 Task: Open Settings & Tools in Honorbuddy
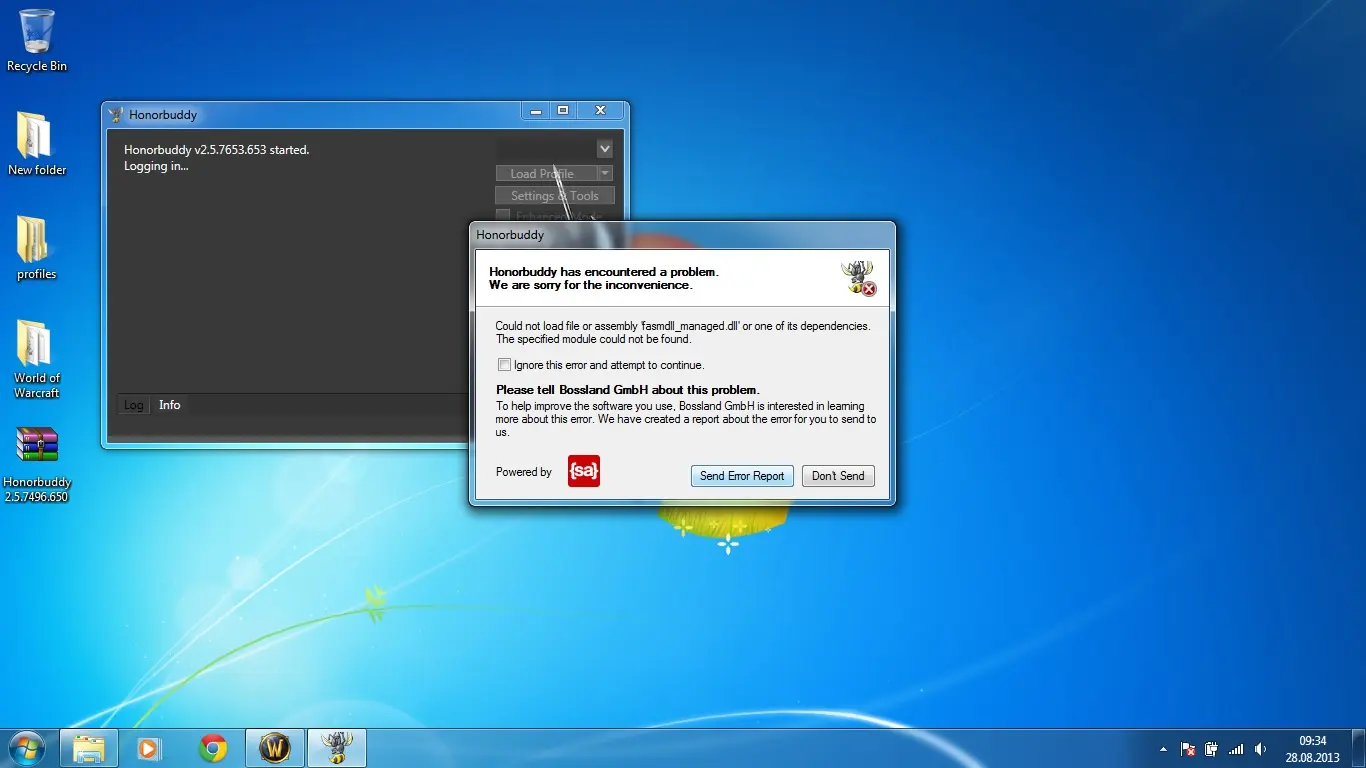555,196
